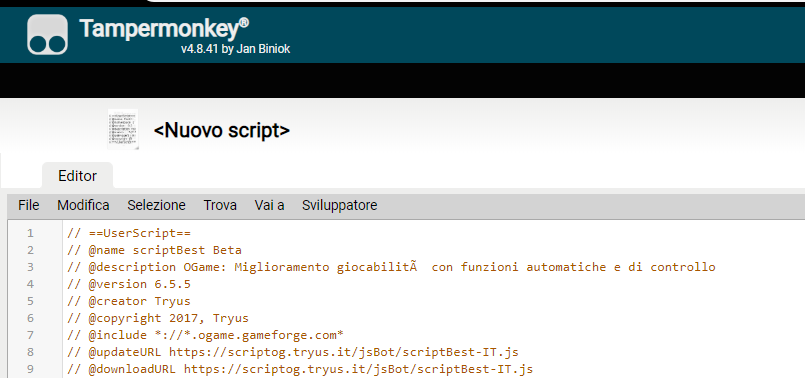805x378 pixels.
Task: Click the '@creator Tryus' line
Action: tap(129, 301)
